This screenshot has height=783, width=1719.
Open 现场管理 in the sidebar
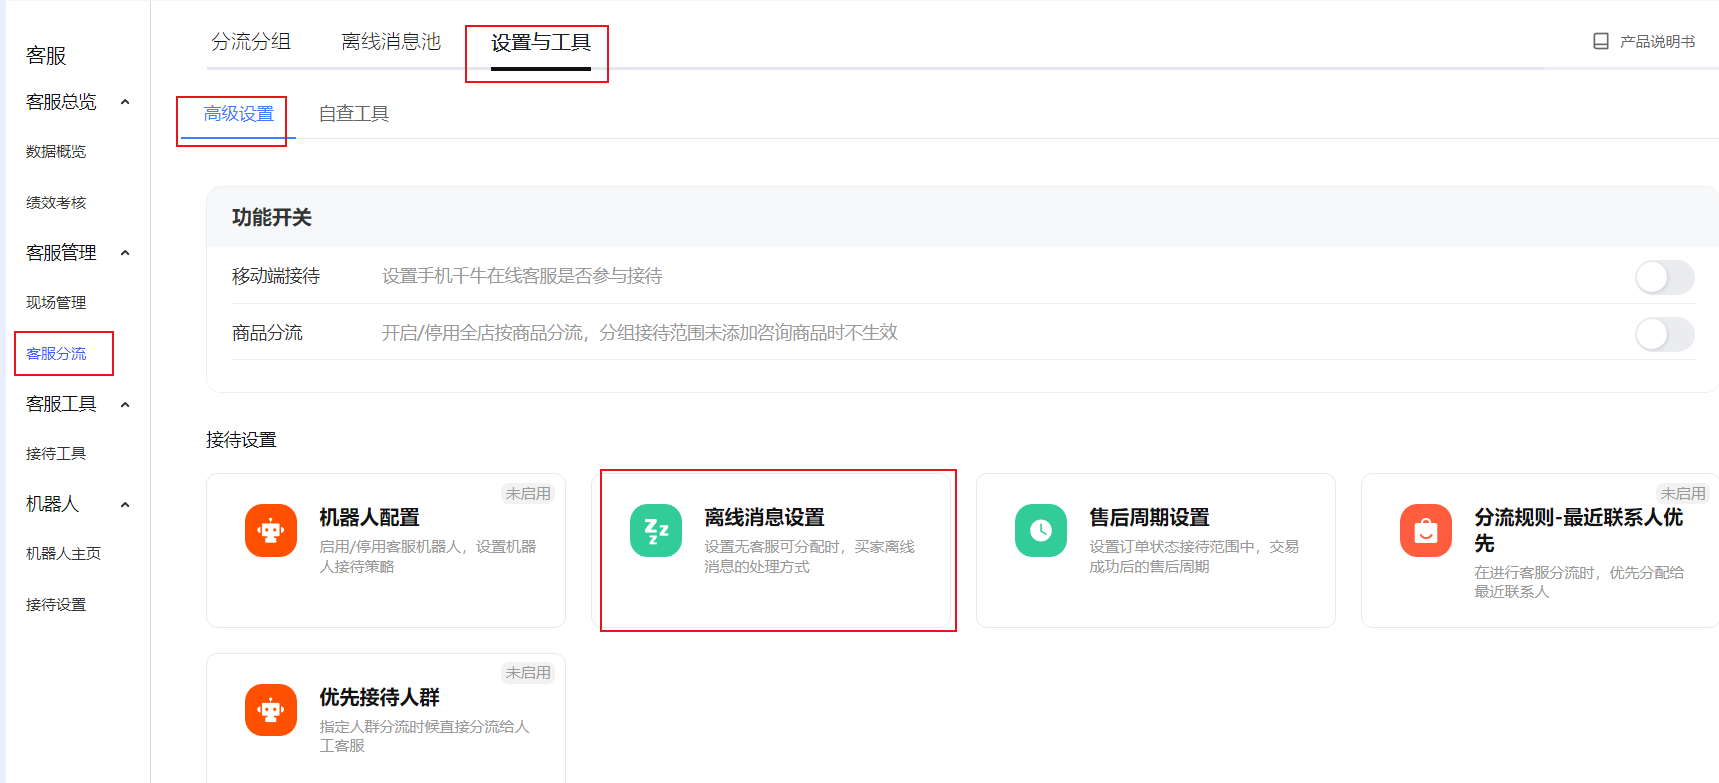(56, 303)
